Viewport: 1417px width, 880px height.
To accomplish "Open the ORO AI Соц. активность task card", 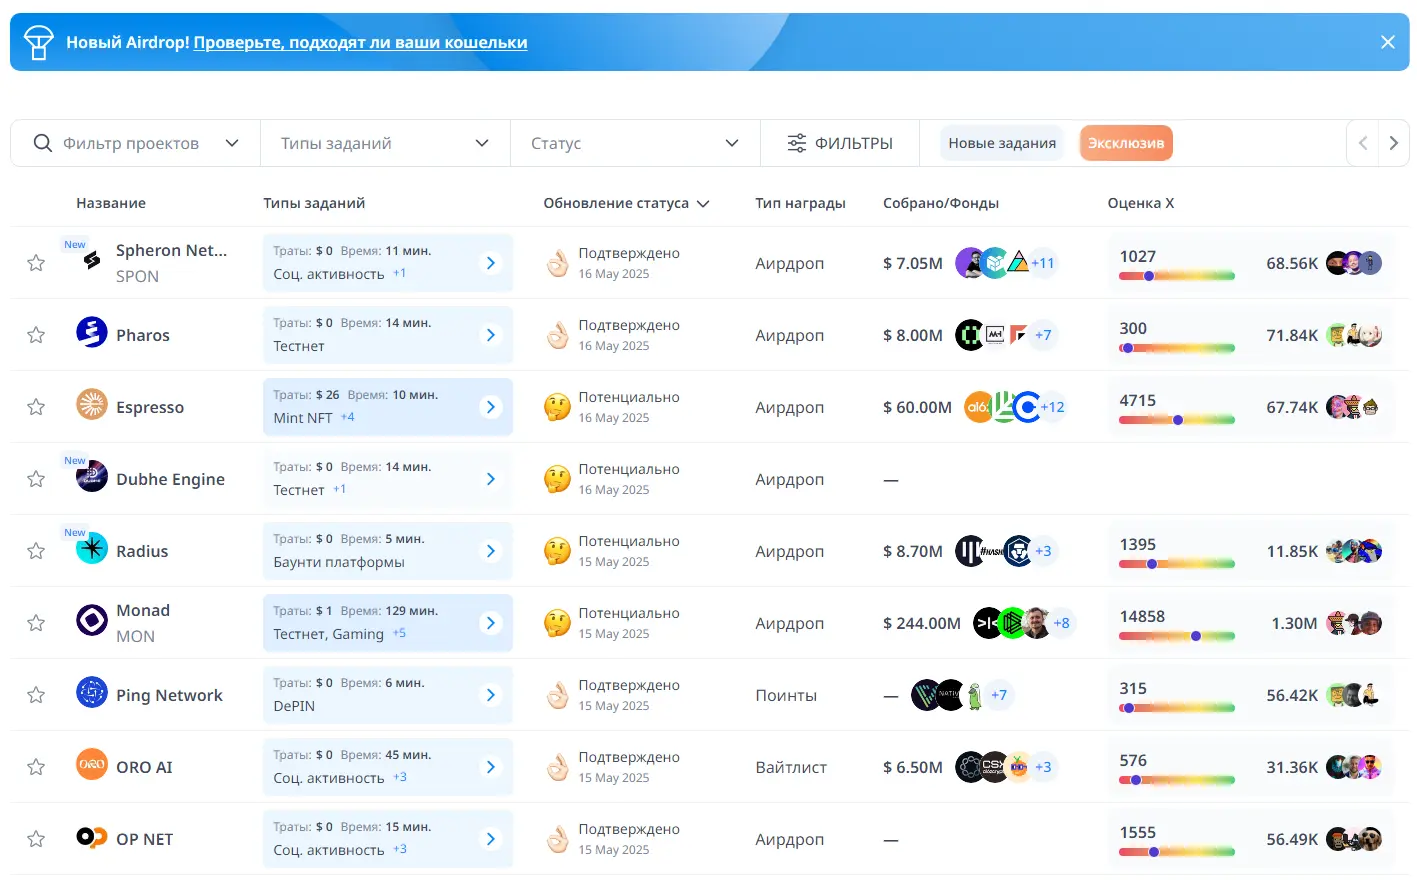I will pos(388,767).
